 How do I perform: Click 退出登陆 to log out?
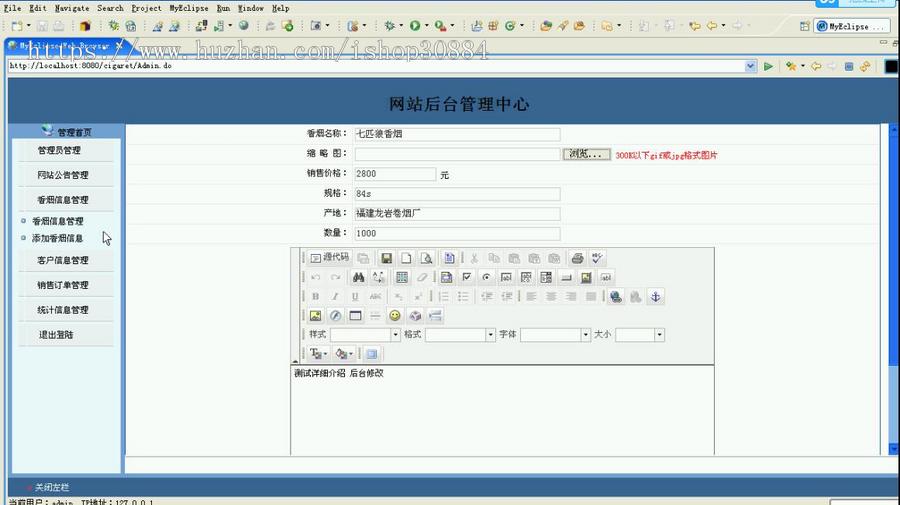[56, 335]
